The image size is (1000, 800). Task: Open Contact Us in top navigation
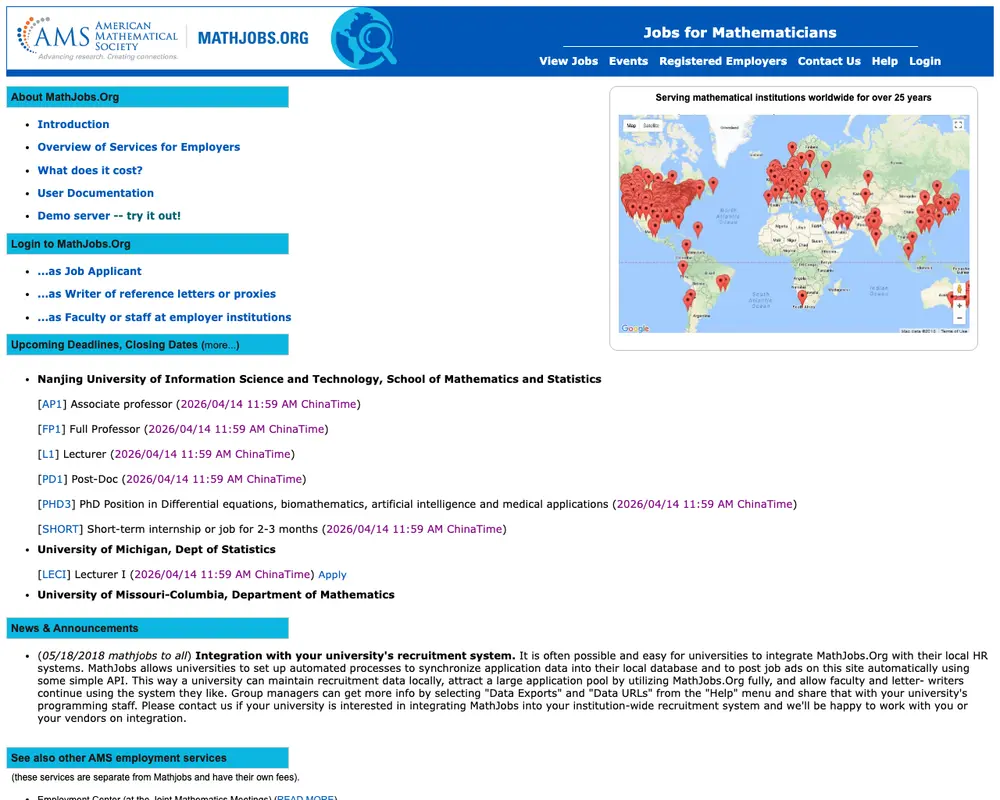[x=828, y=61]
